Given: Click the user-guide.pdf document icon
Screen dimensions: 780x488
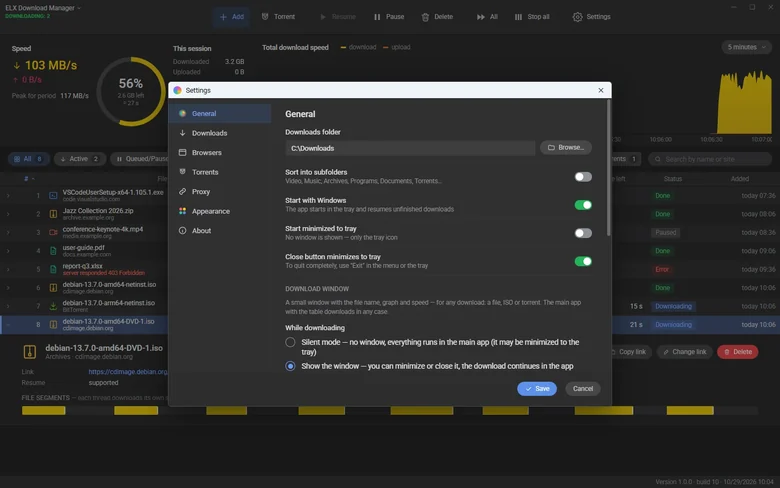Looking at the screenshot, I should click(x=53, y=251).
